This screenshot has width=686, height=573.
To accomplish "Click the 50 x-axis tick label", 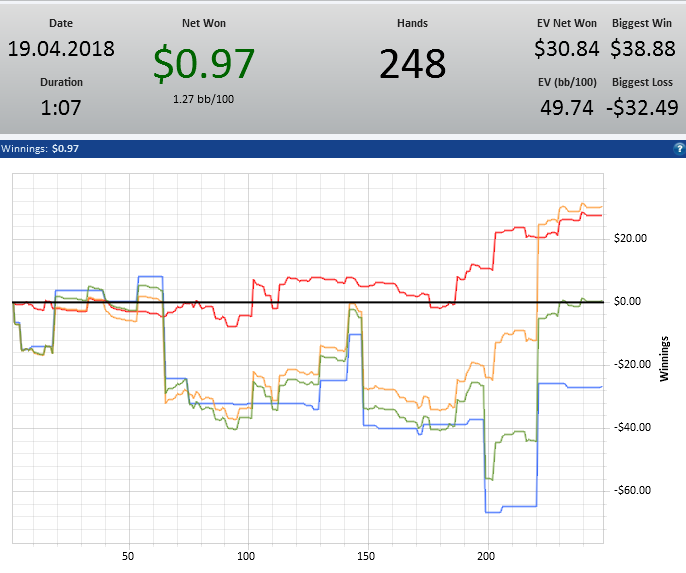I will tap(128, 556).
